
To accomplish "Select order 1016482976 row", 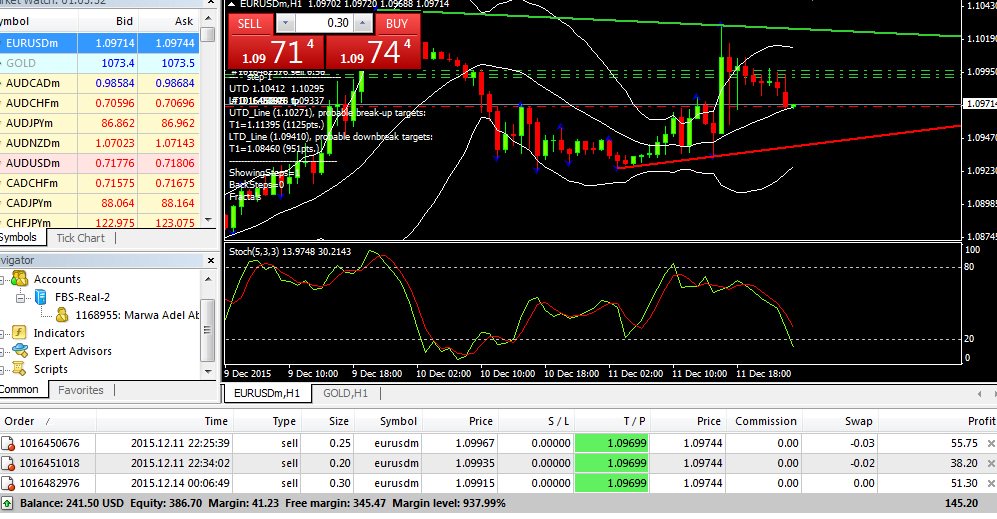I will coord(498,483).
